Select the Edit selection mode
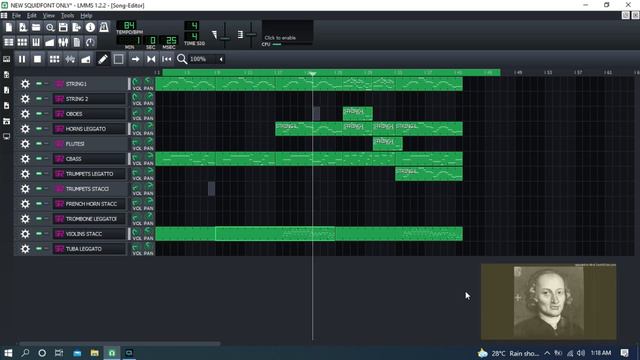The width and height of the screenshot is (640, 360). point(118,59)
